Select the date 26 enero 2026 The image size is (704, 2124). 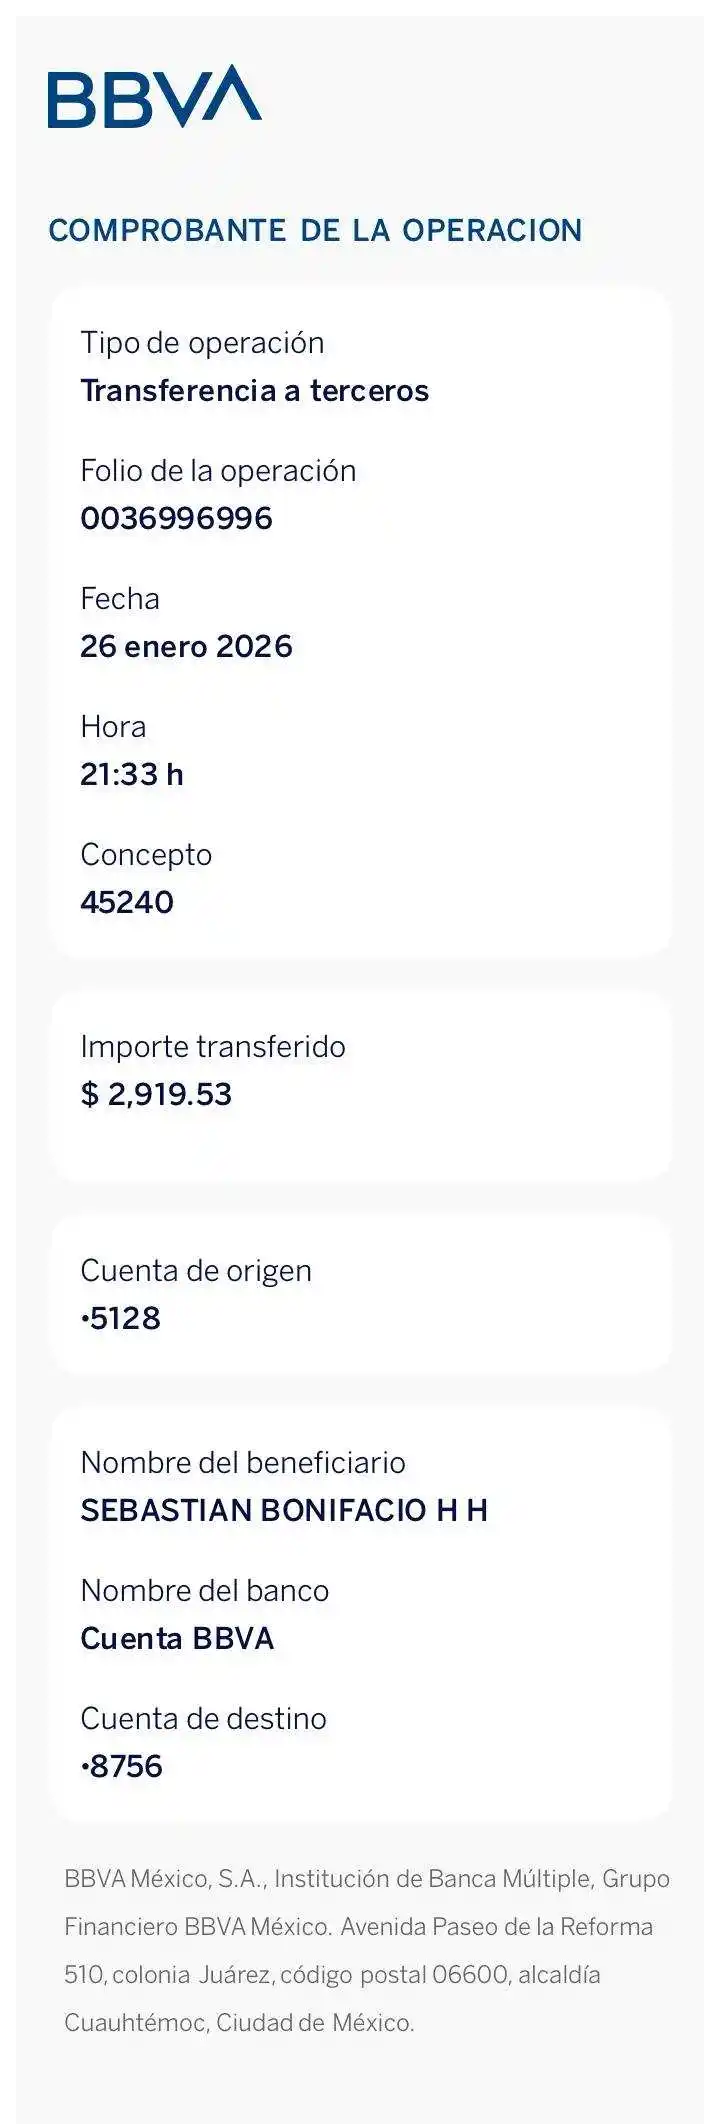coord(186,646)
